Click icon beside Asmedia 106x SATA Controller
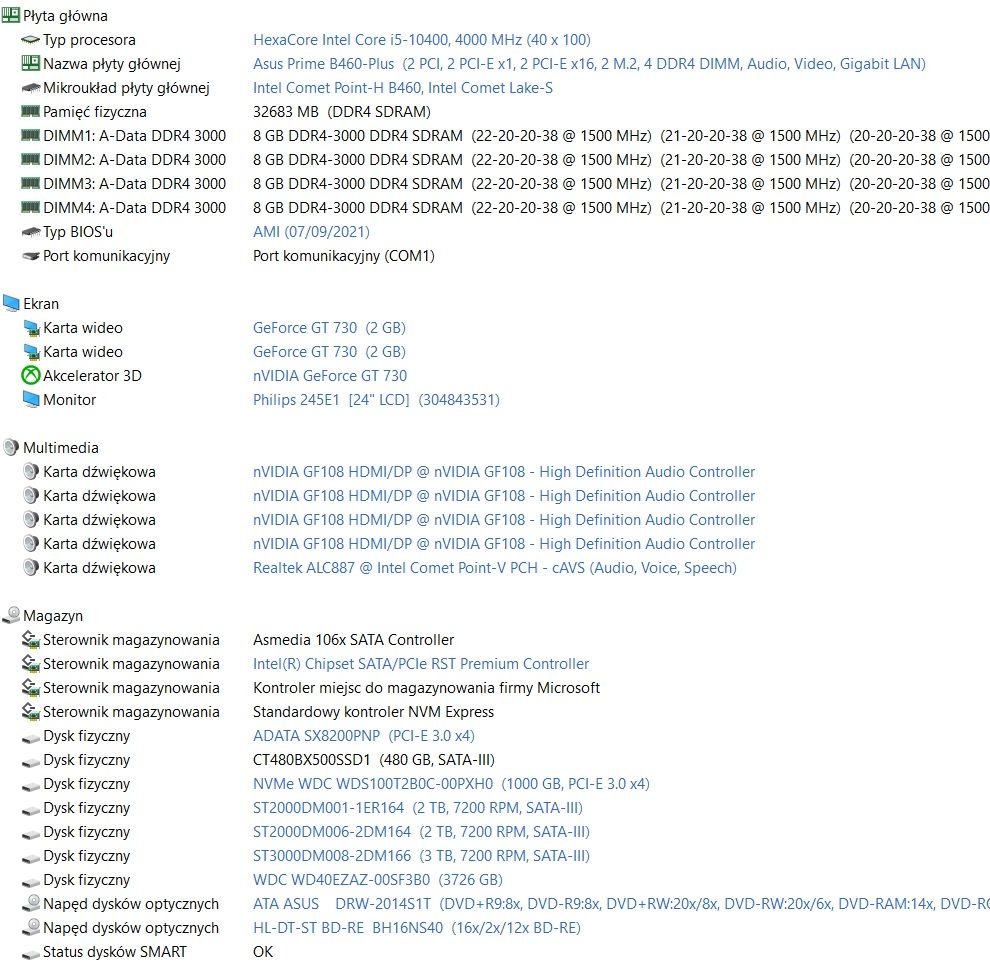 click(30, 640)
